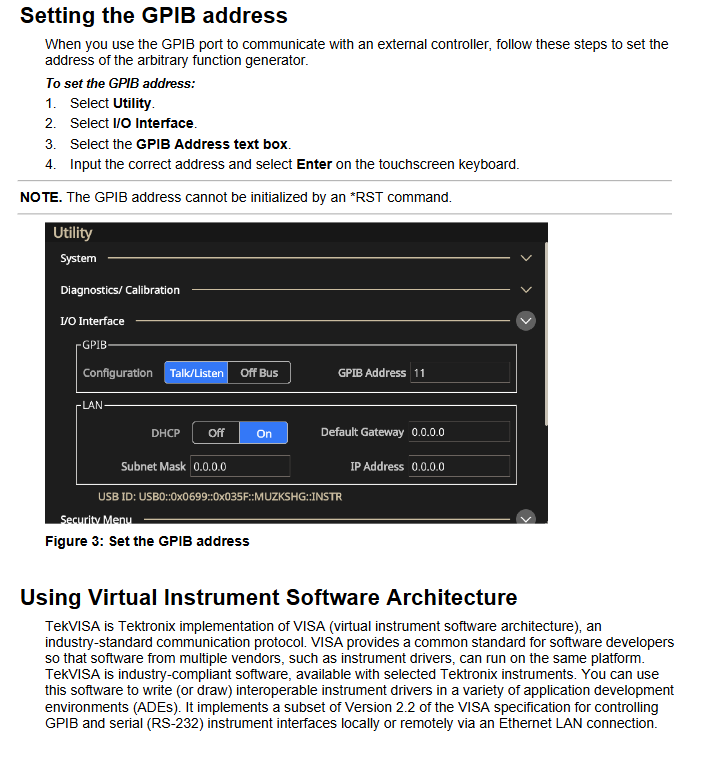Expand the Diagnostics/Calibration chevron arrow
This screenshot has height=759, width=714.
click(x=526, y=290)
